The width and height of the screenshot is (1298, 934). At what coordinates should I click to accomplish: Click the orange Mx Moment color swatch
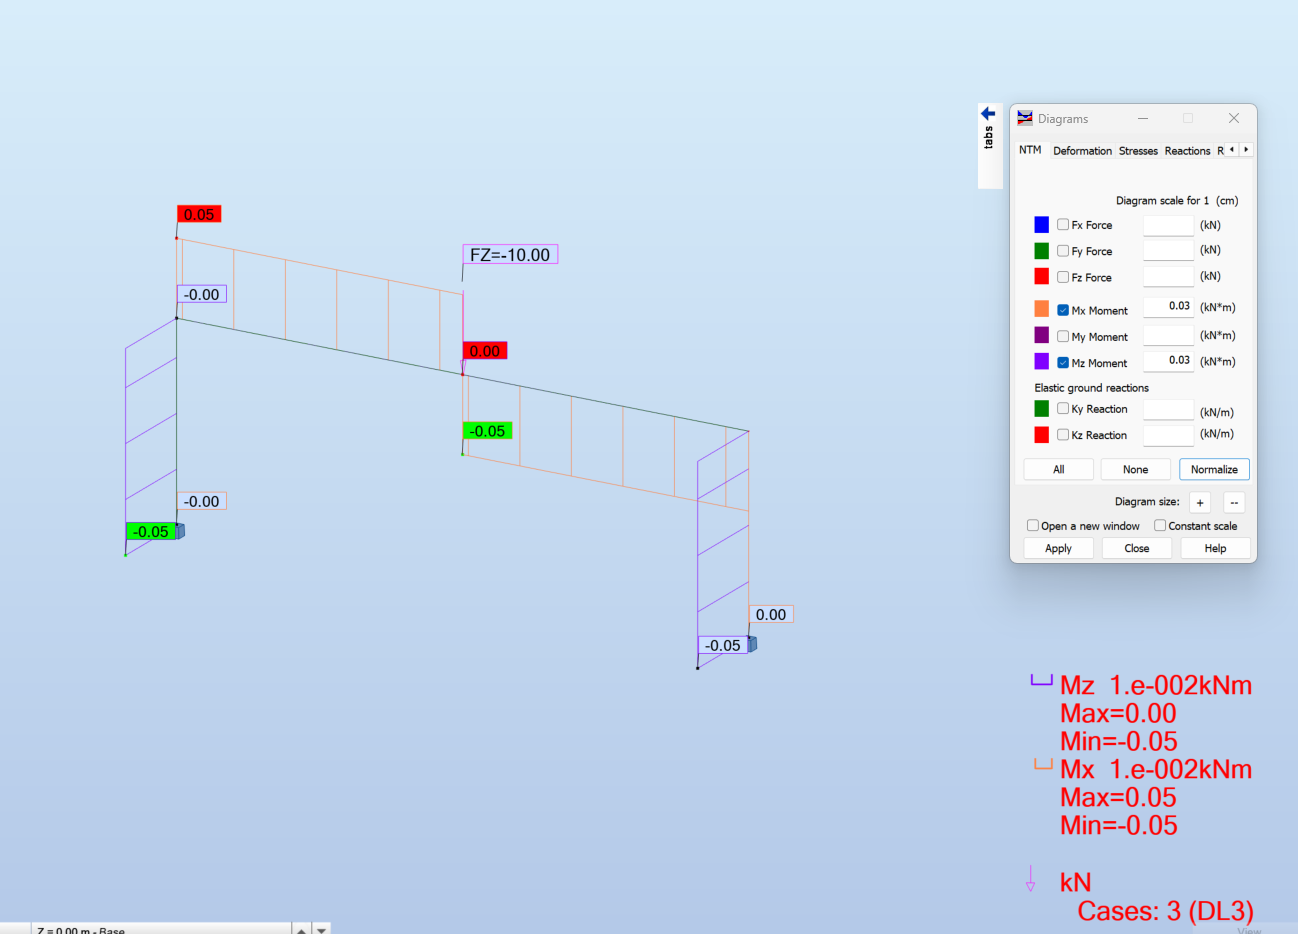(1041, 309)
